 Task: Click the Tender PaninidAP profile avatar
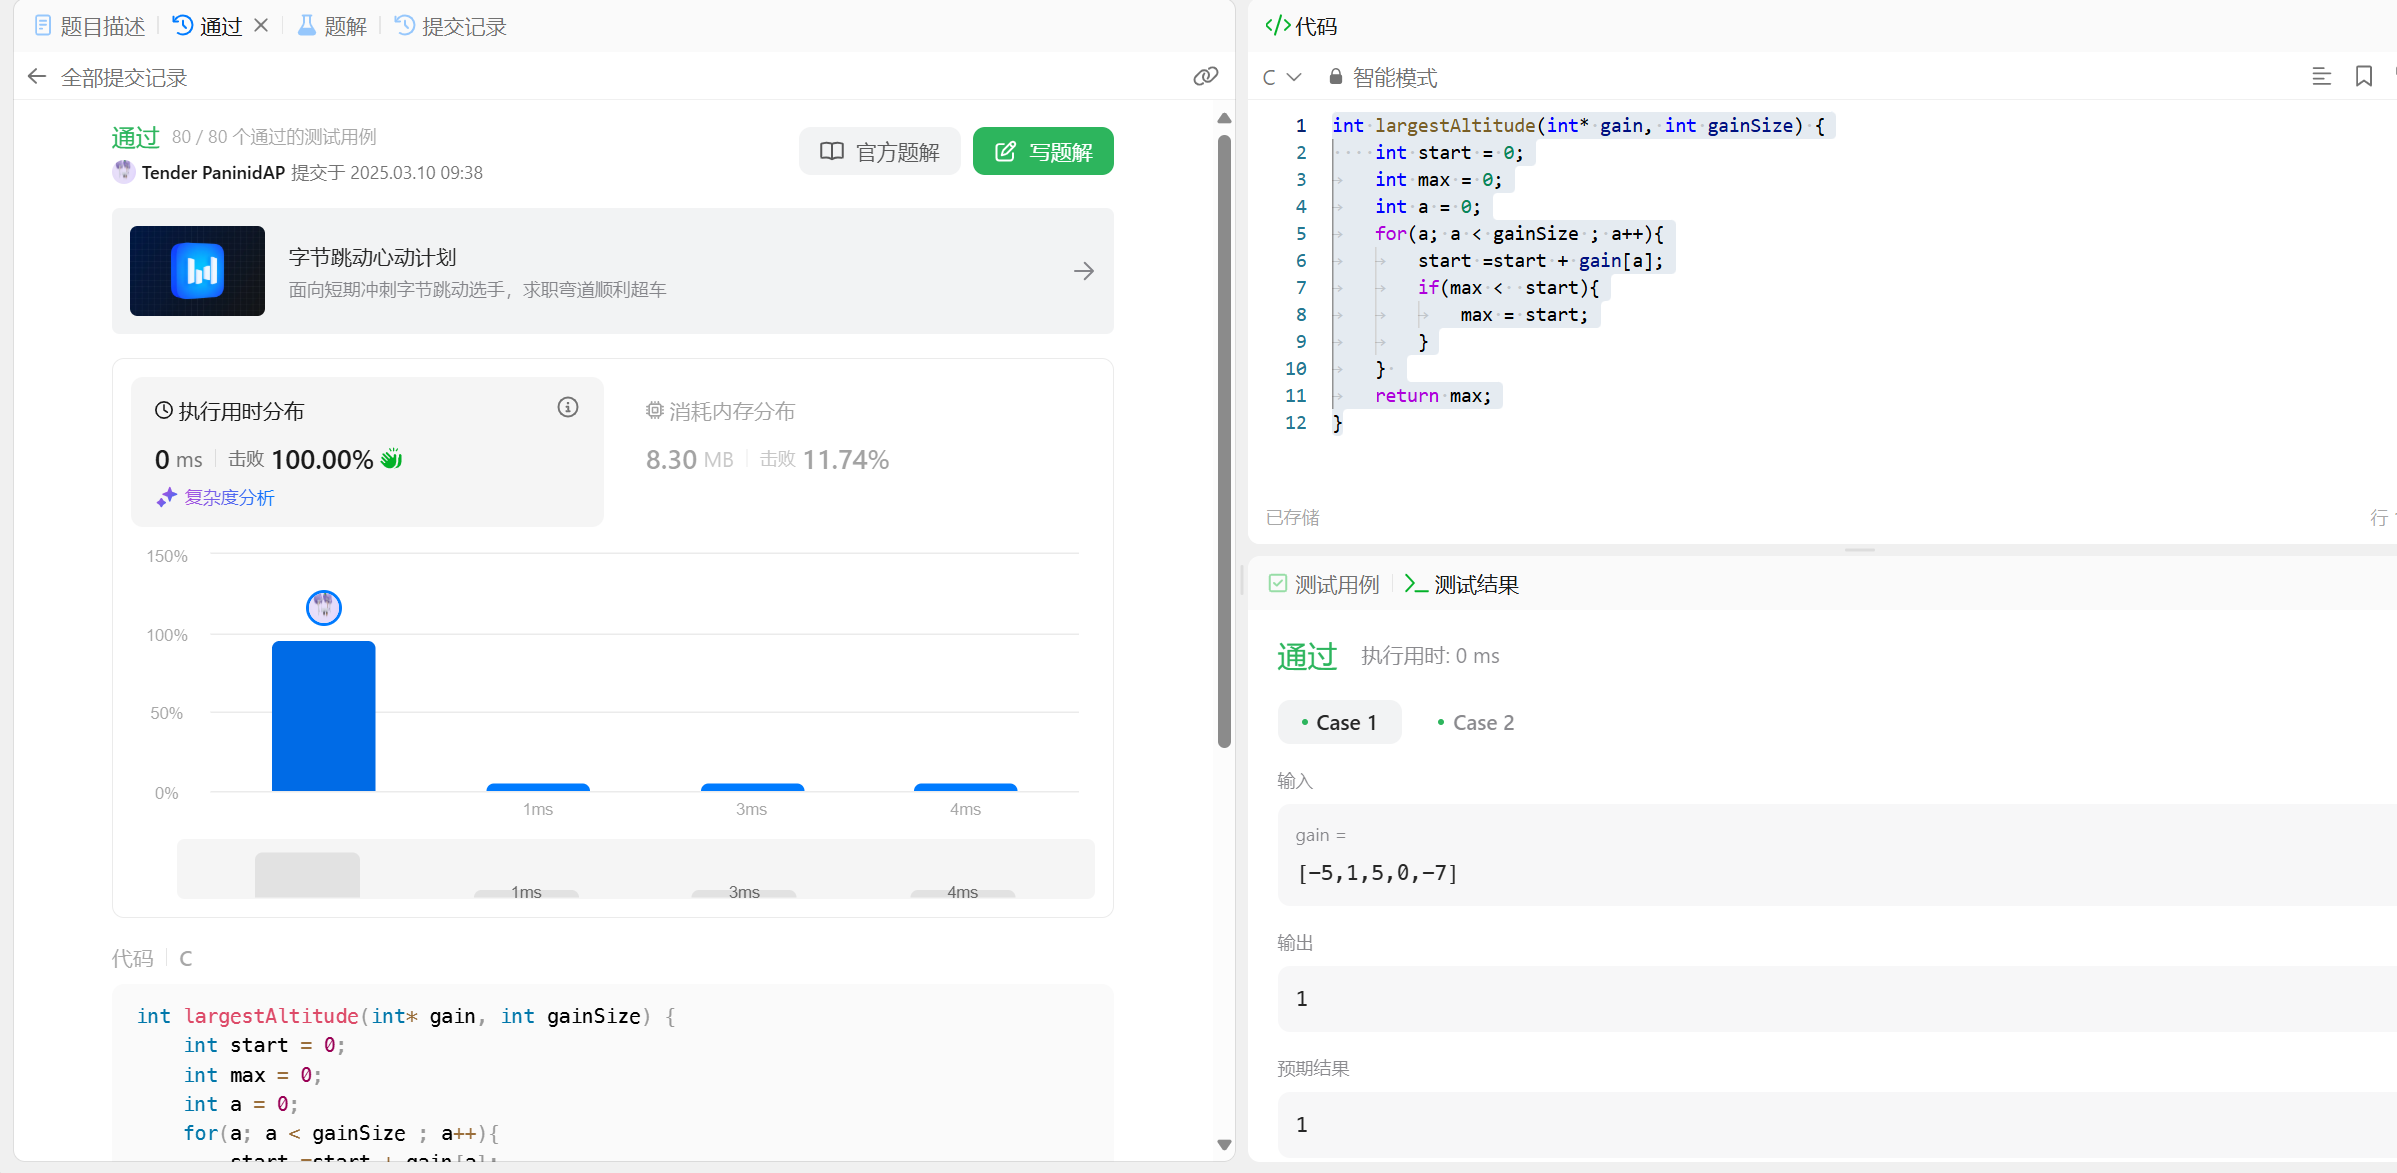(123, 172)
